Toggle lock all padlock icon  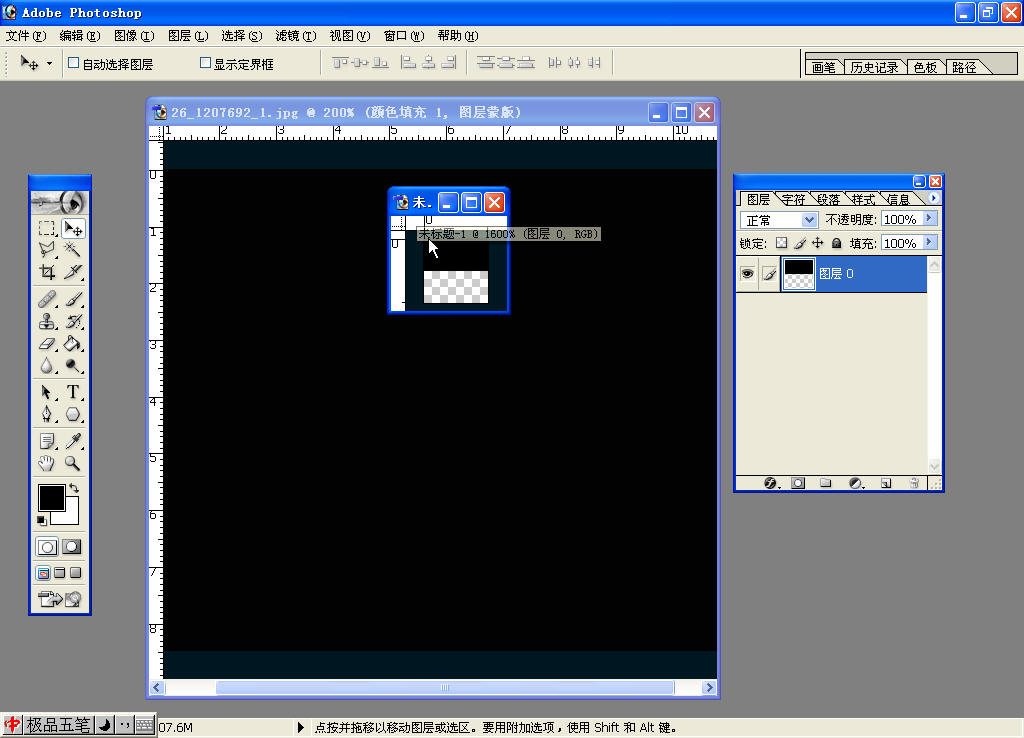(x=837, y=243)
